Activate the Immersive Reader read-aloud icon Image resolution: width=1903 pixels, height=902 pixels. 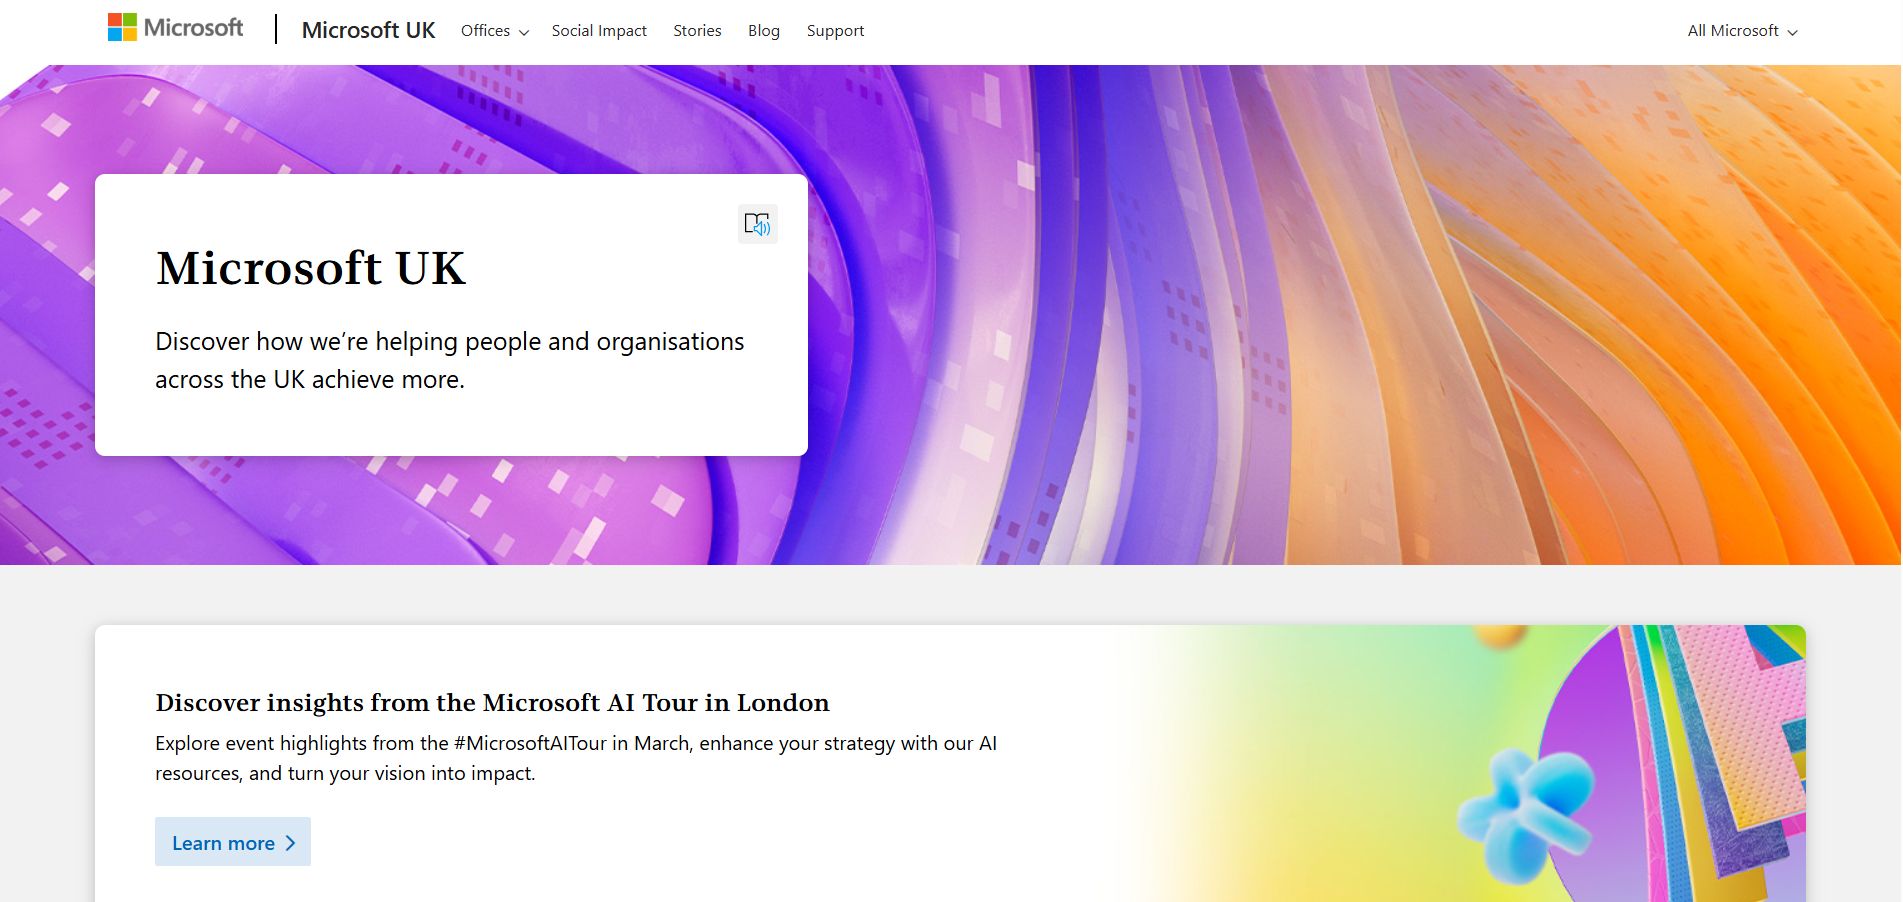tap(758, 224)
